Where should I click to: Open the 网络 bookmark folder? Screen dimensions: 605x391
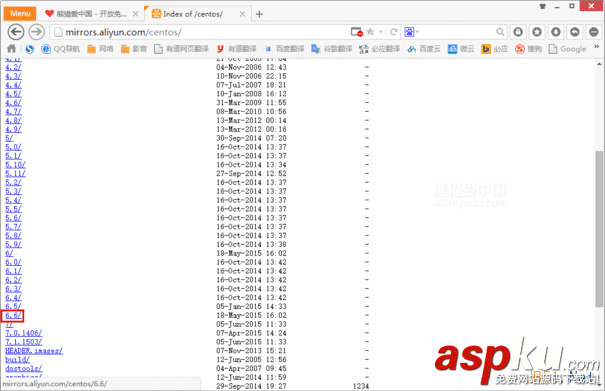click(100, 49)
